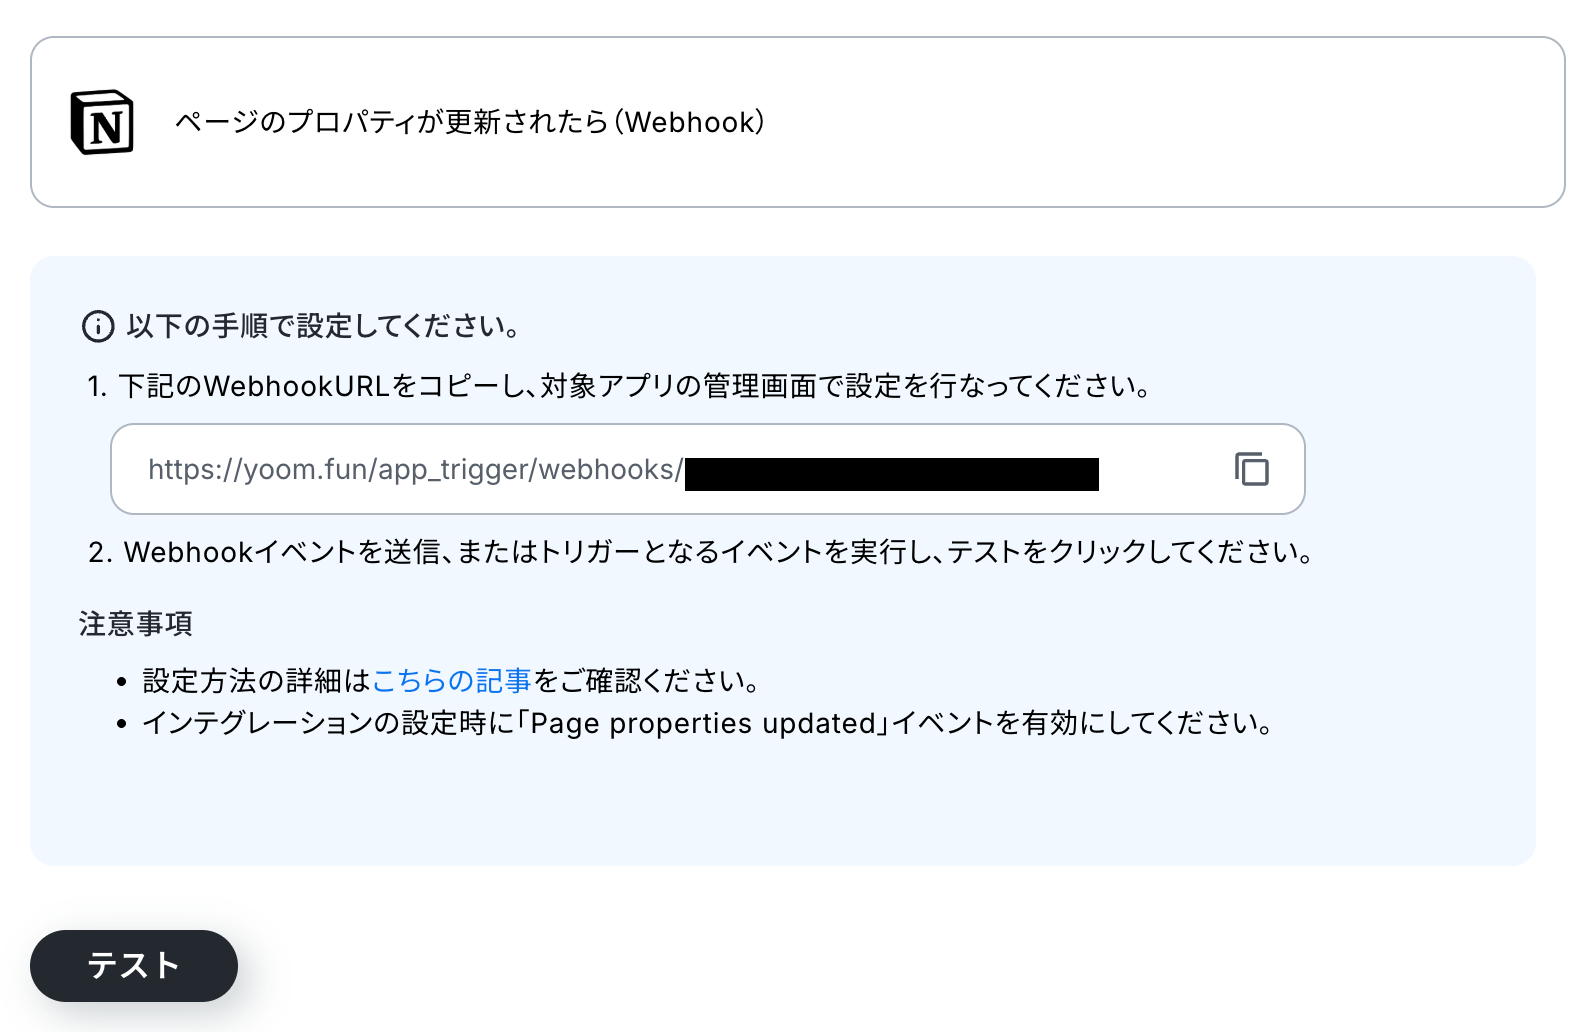This screenshot has height=1032, width=1588.
Task: Click the 以下の手順で設定してください heading
Action: click(323, 326)
